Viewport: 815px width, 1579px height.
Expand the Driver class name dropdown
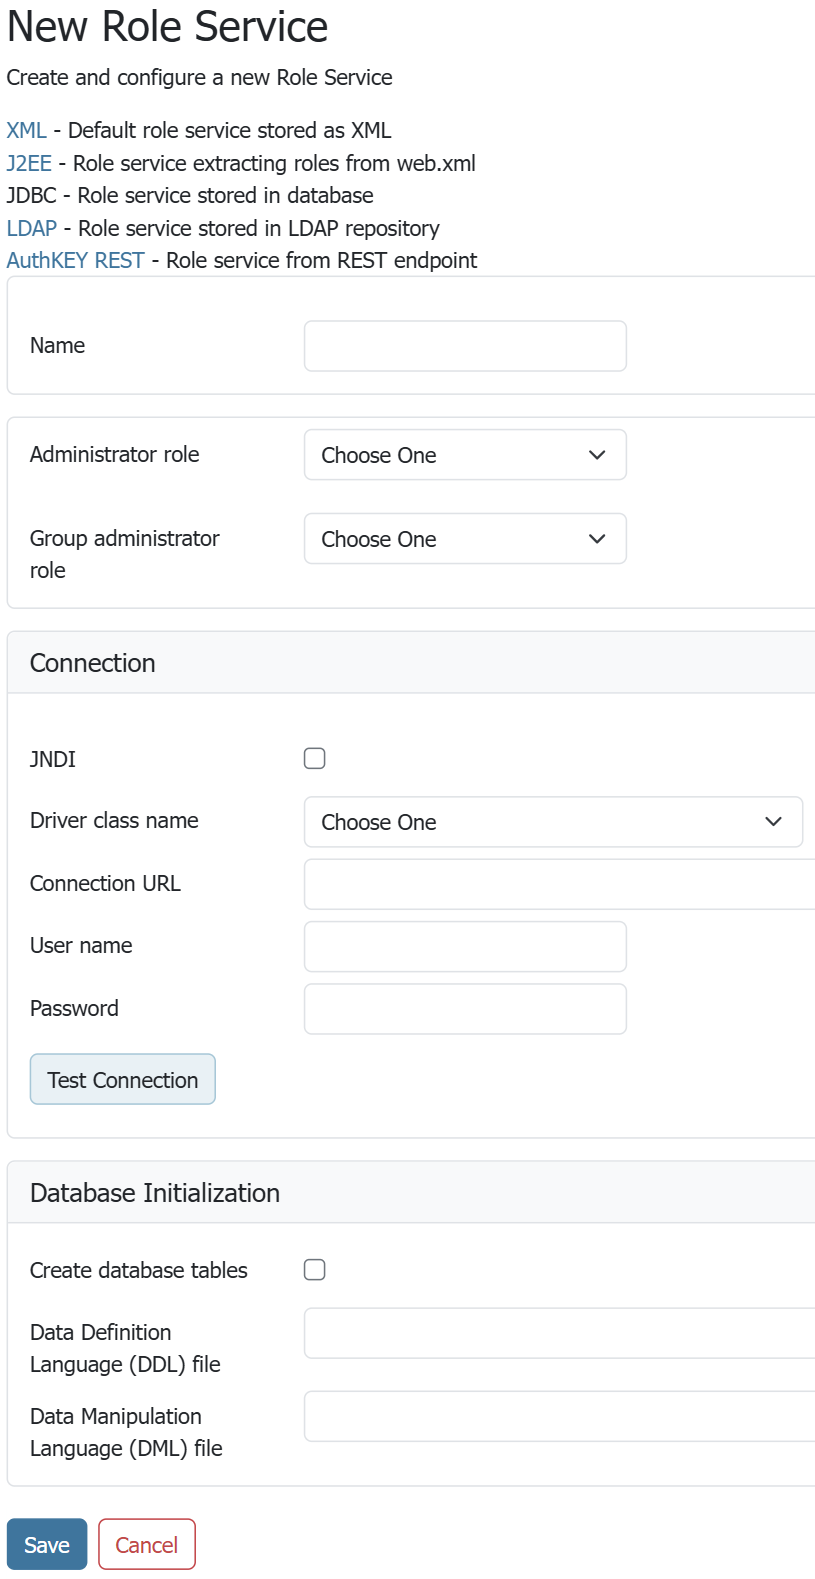pyautogui.click(x=553, y=822)
